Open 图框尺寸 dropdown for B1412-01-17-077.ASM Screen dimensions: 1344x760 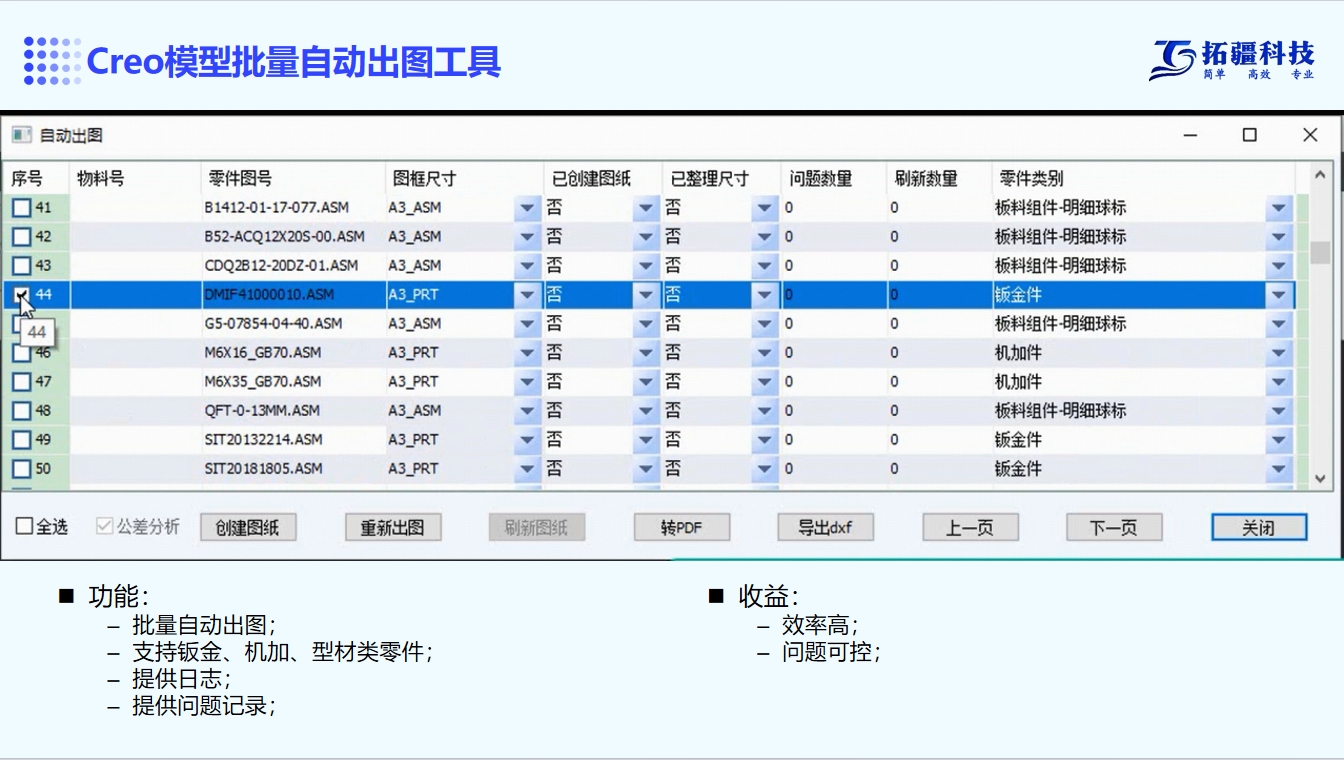(x=527, y=208)
